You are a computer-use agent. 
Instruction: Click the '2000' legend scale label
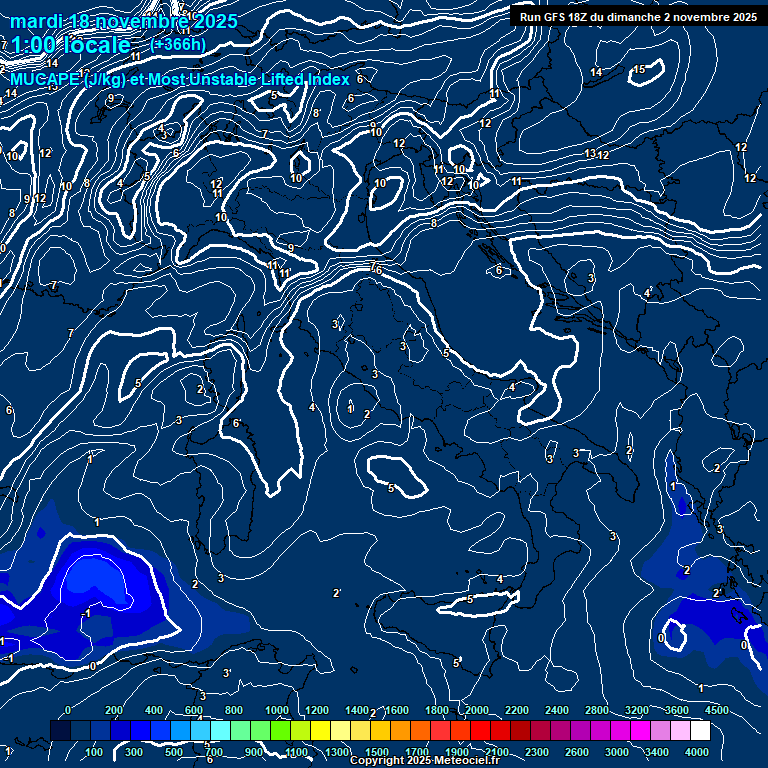click(x=477, y=710)
